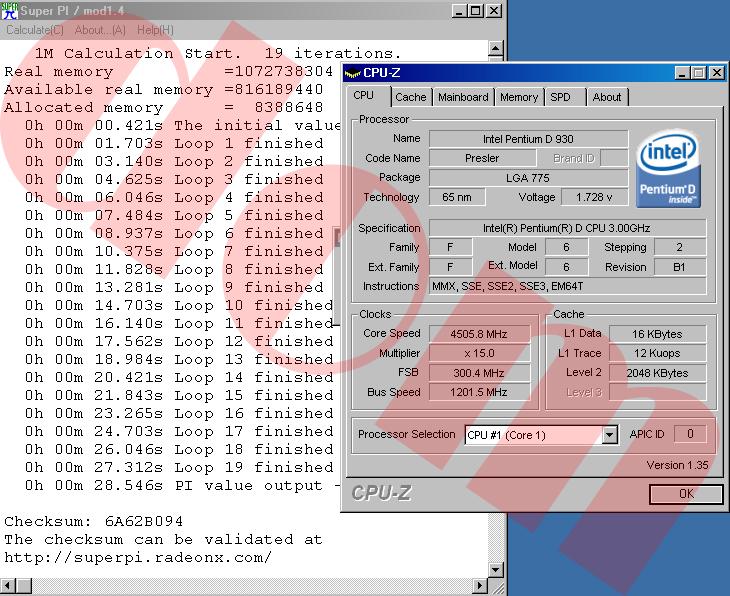Click Super PI vertical scrollbar down arrow
The image size is (730, 596).
[x=496, y=569]
